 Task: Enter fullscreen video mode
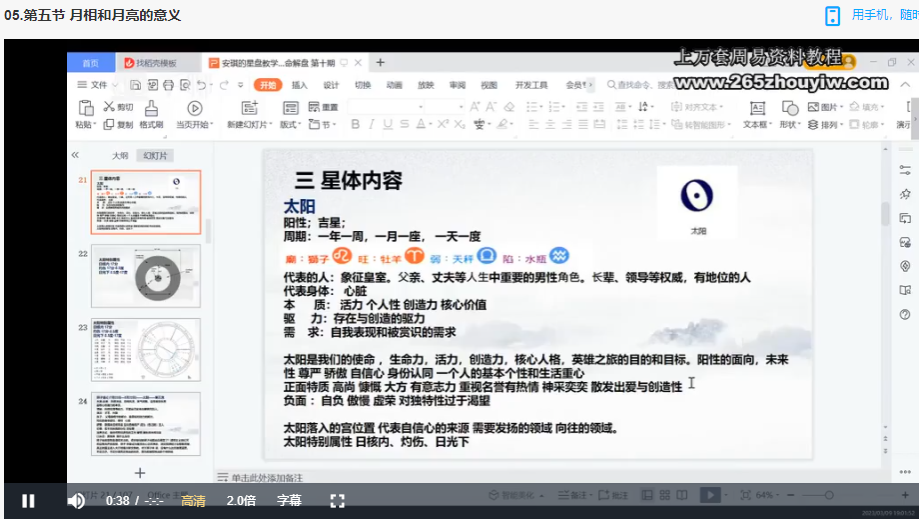tap(337, 501)
